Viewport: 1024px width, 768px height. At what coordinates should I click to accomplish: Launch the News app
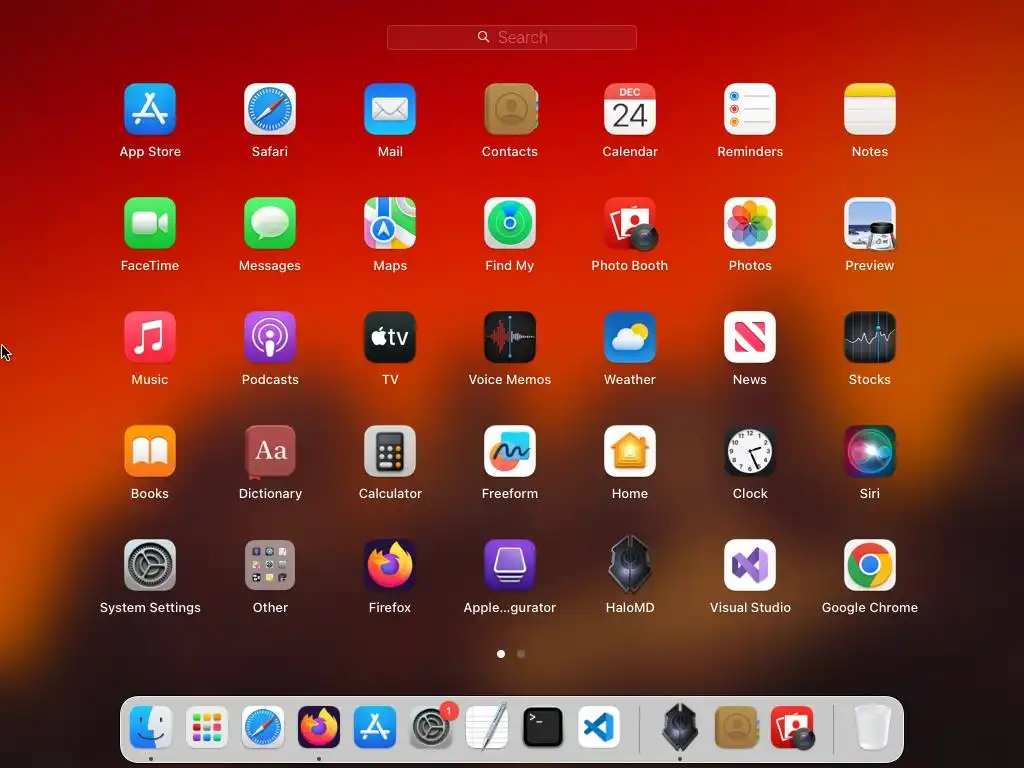750,337
